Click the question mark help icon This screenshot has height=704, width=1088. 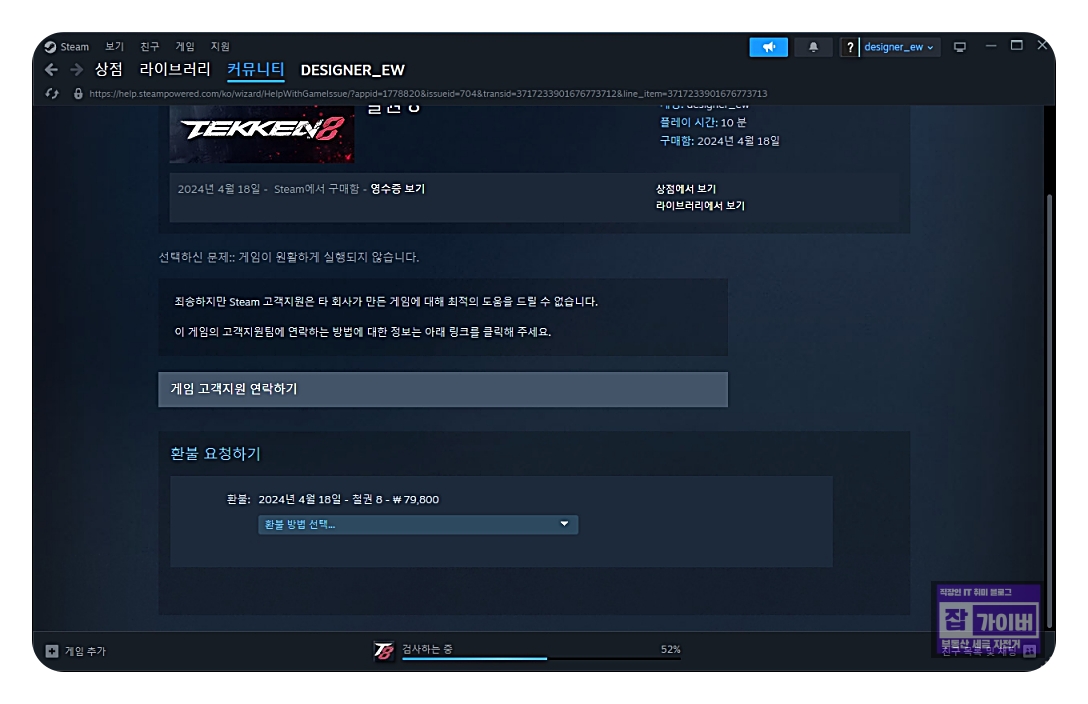tap(849, 47)
